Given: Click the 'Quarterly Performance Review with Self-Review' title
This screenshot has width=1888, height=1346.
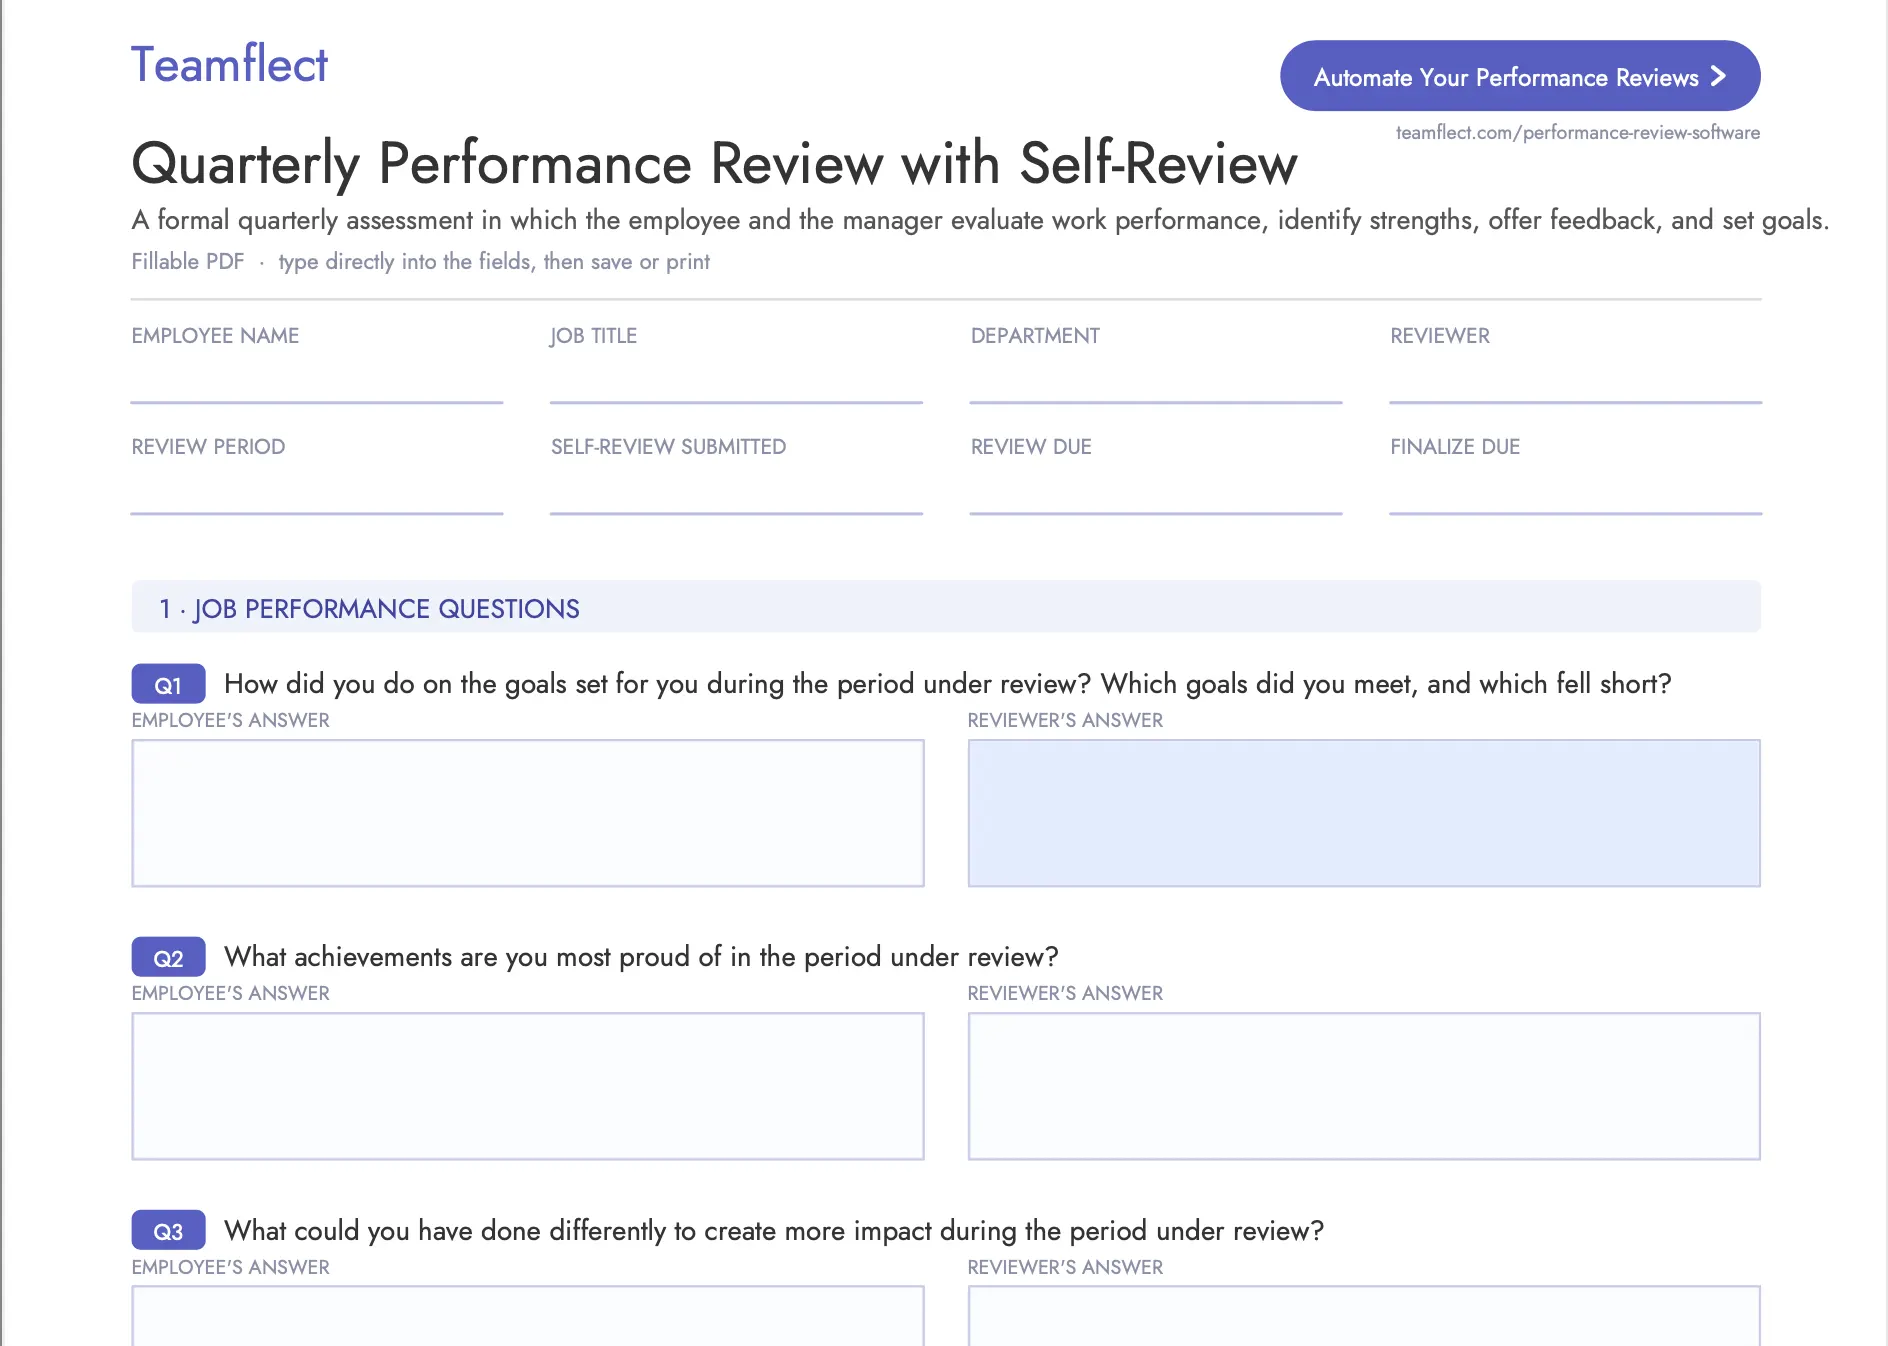Looking at the screenshot, I should point(714,164).
